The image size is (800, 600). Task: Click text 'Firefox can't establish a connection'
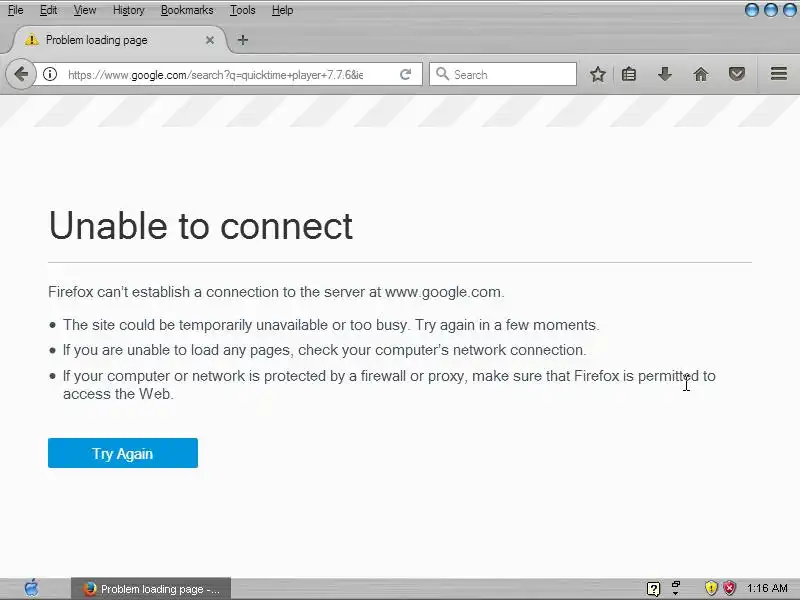[165, 292]
